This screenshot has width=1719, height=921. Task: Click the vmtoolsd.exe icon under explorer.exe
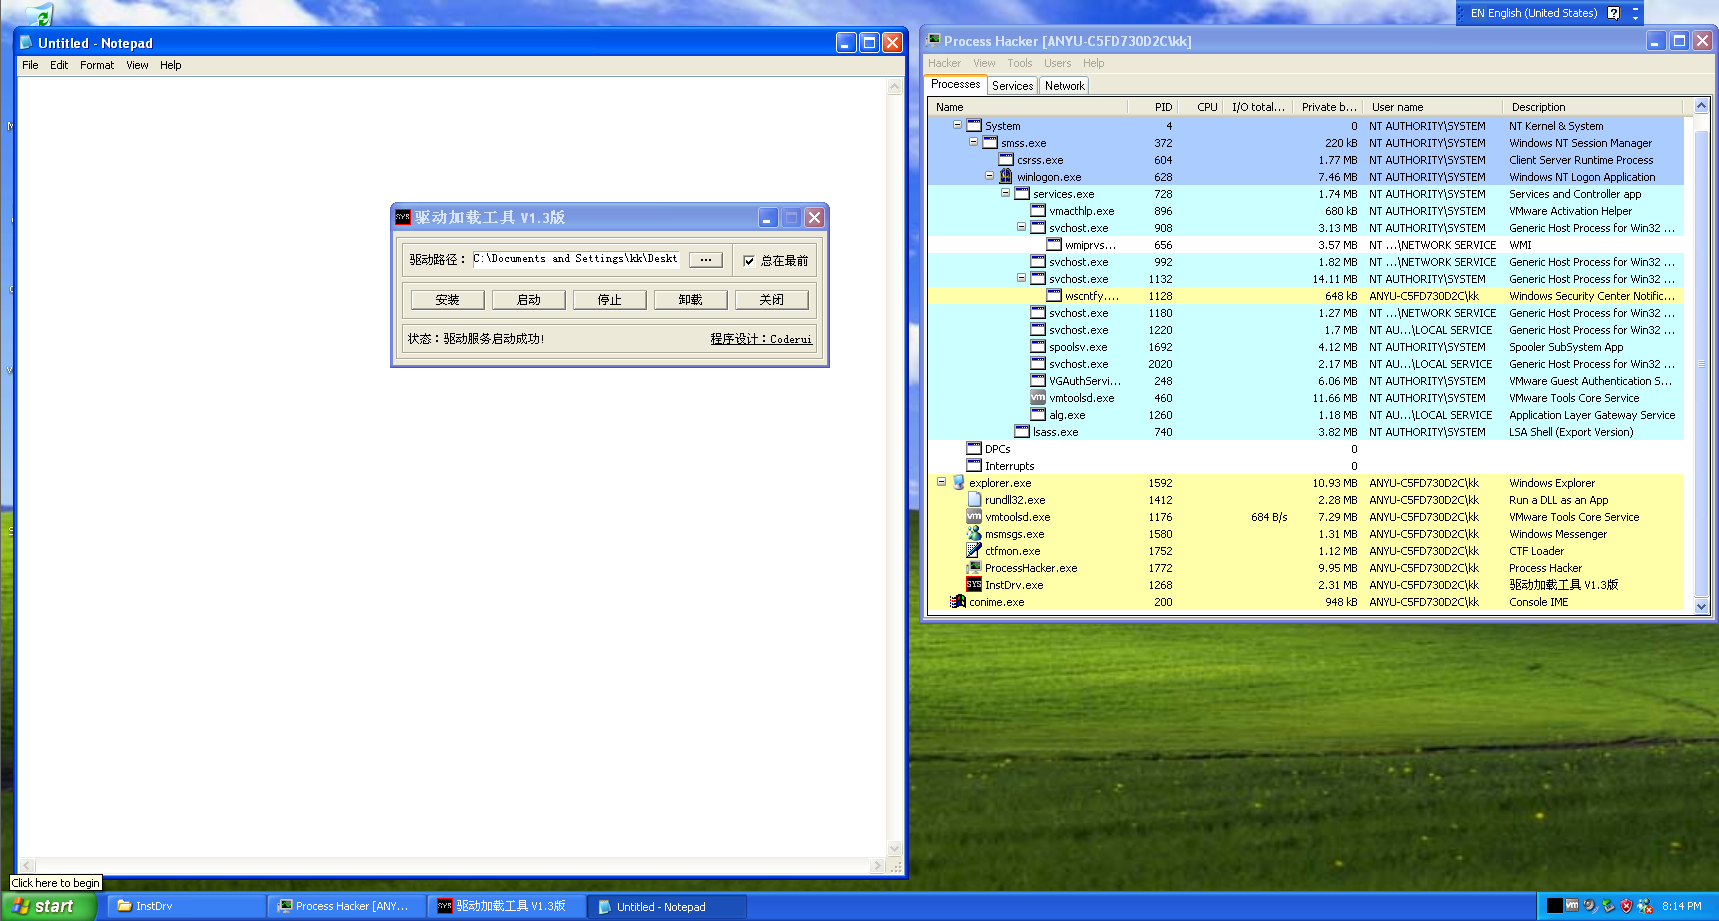pos(973,517)
